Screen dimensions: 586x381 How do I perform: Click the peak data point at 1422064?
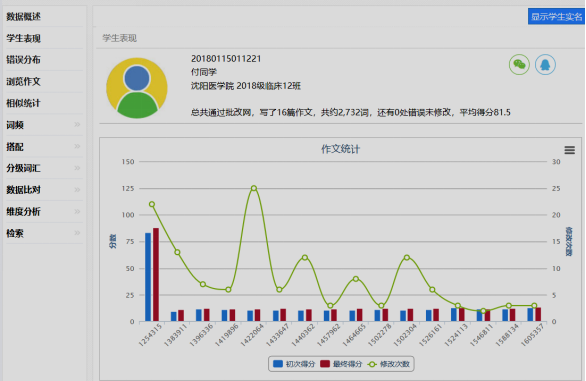pos(254,188)
